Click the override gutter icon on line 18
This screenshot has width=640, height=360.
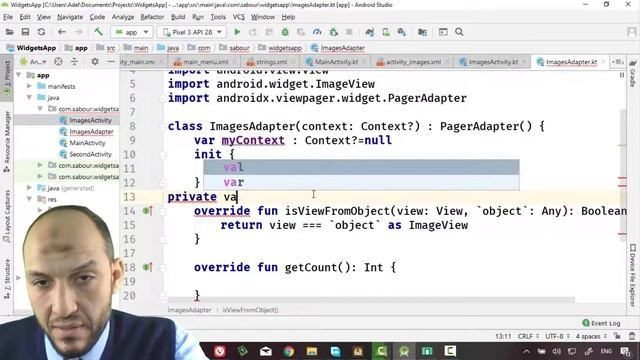[148, 267]
